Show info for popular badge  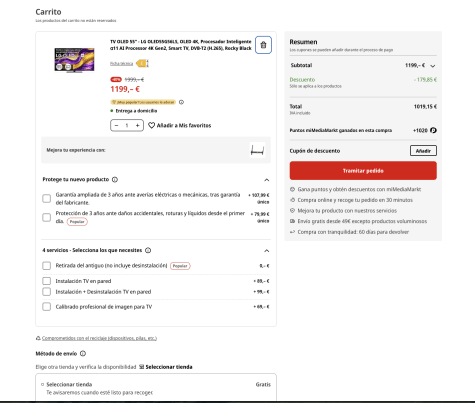point(181,102)
